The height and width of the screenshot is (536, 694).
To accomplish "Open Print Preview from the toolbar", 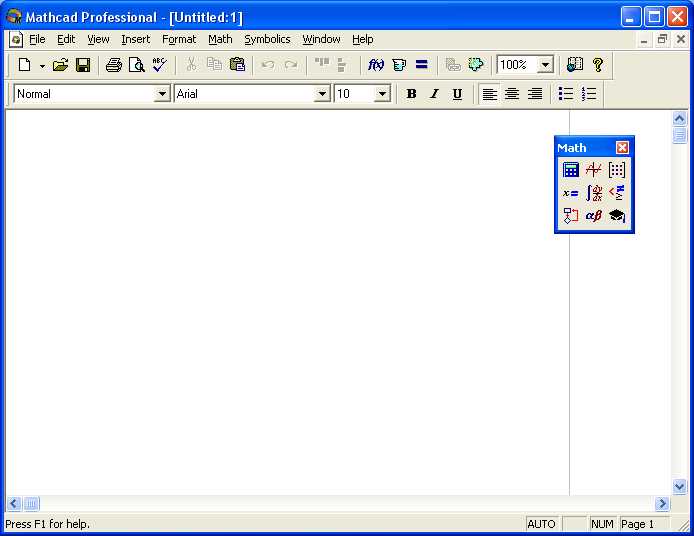I will coord(137,65).
